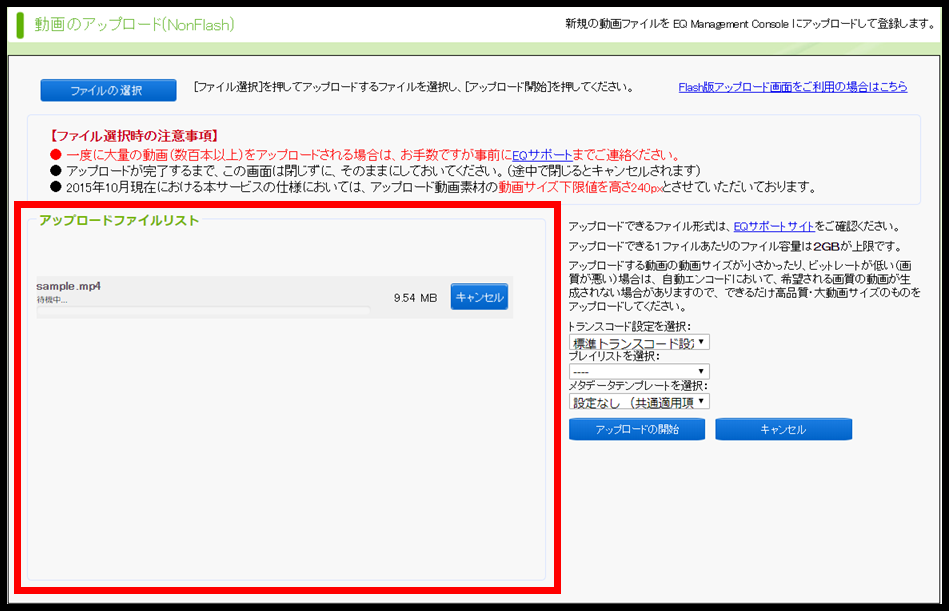
Task: Open the Flash版アップロード画面 link
Action: point(792,87)
